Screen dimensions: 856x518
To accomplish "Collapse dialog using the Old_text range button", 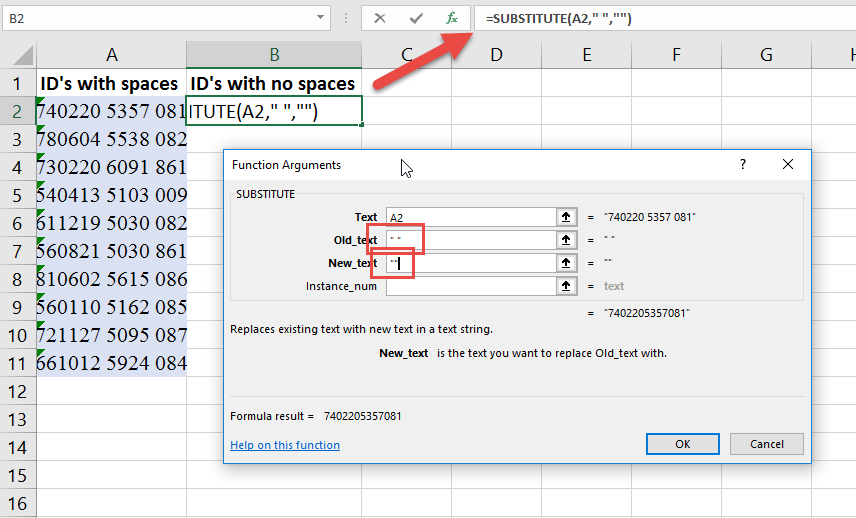I will pyautogui.click(x=566, y=240).
